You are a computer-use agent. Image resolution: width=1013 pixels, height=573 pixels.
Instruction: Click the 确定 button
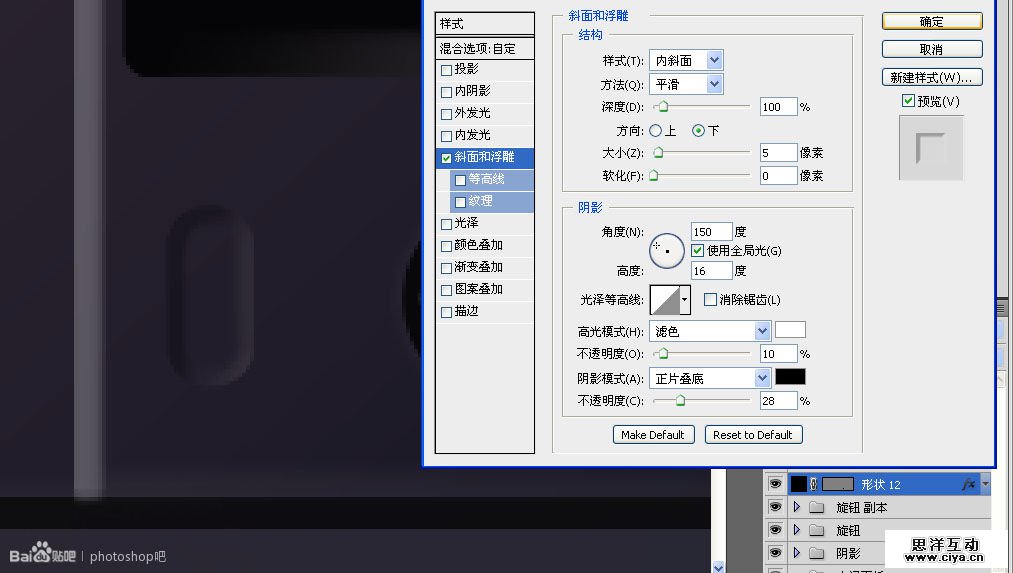(x=931, y=21)
